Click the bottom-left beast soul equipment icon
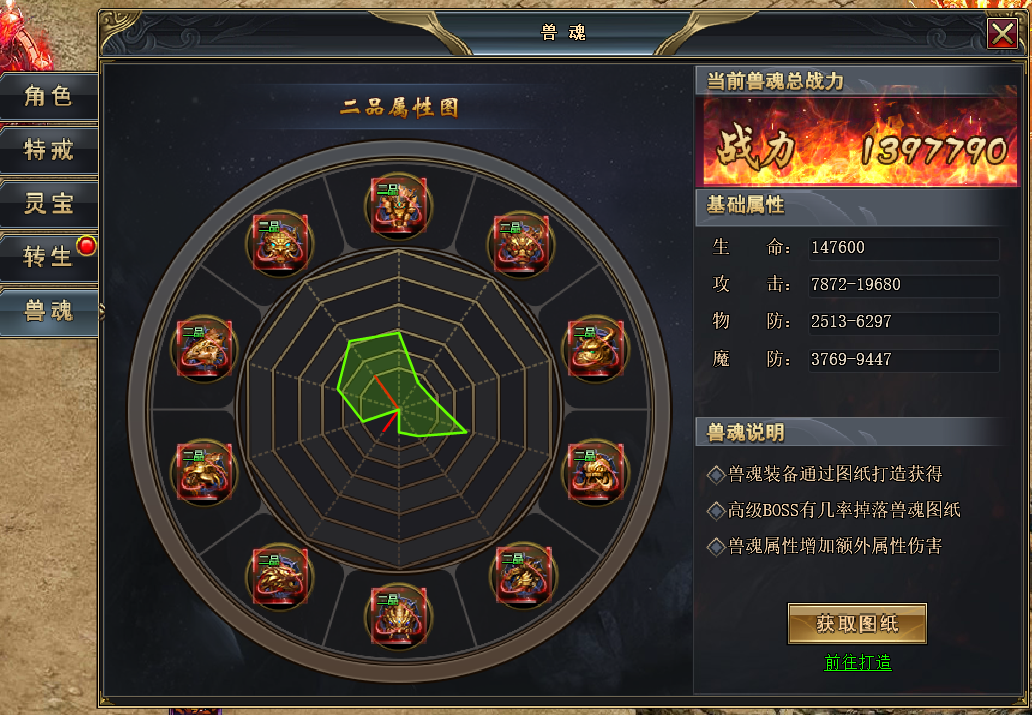 pos(280,576)
